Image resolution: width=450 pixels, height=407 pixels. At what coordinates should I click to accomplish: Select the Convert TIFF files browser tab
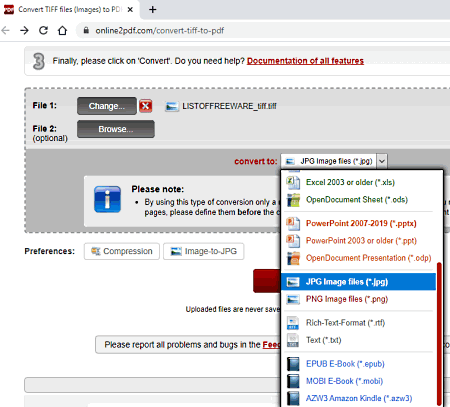point(70,10)
